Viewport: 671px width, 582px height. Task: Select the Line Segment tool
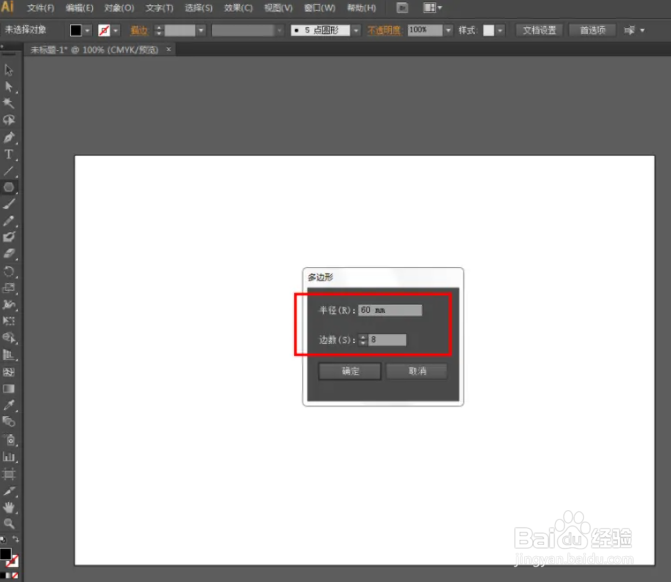click(x=9, y=171)
